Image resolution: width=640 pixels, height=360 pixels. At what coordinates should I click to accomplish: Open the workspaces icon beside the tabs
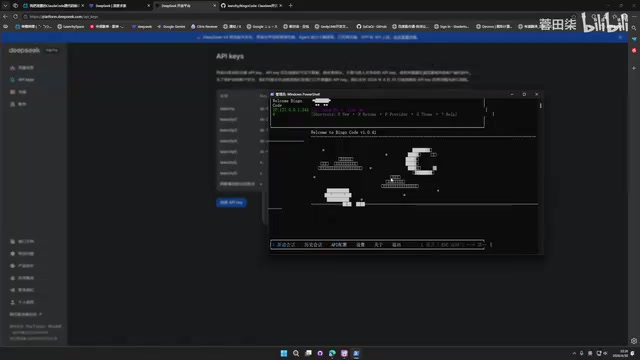point(16,6)
